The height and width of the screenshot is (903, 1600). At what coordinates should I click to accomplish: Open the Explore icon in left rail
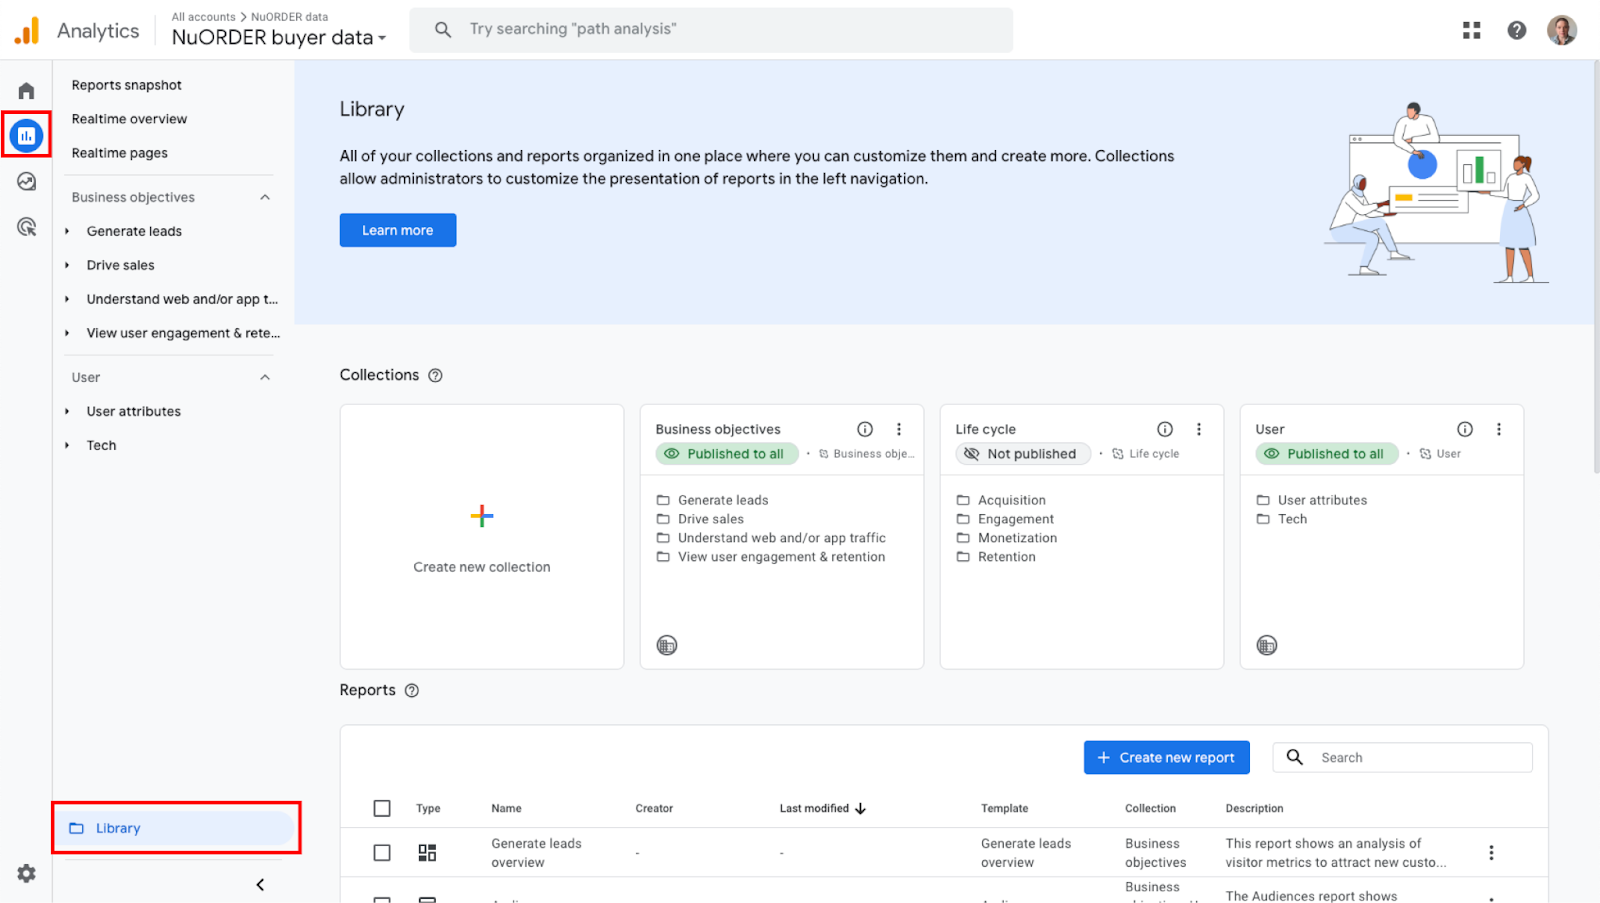[x=27, y=181]
